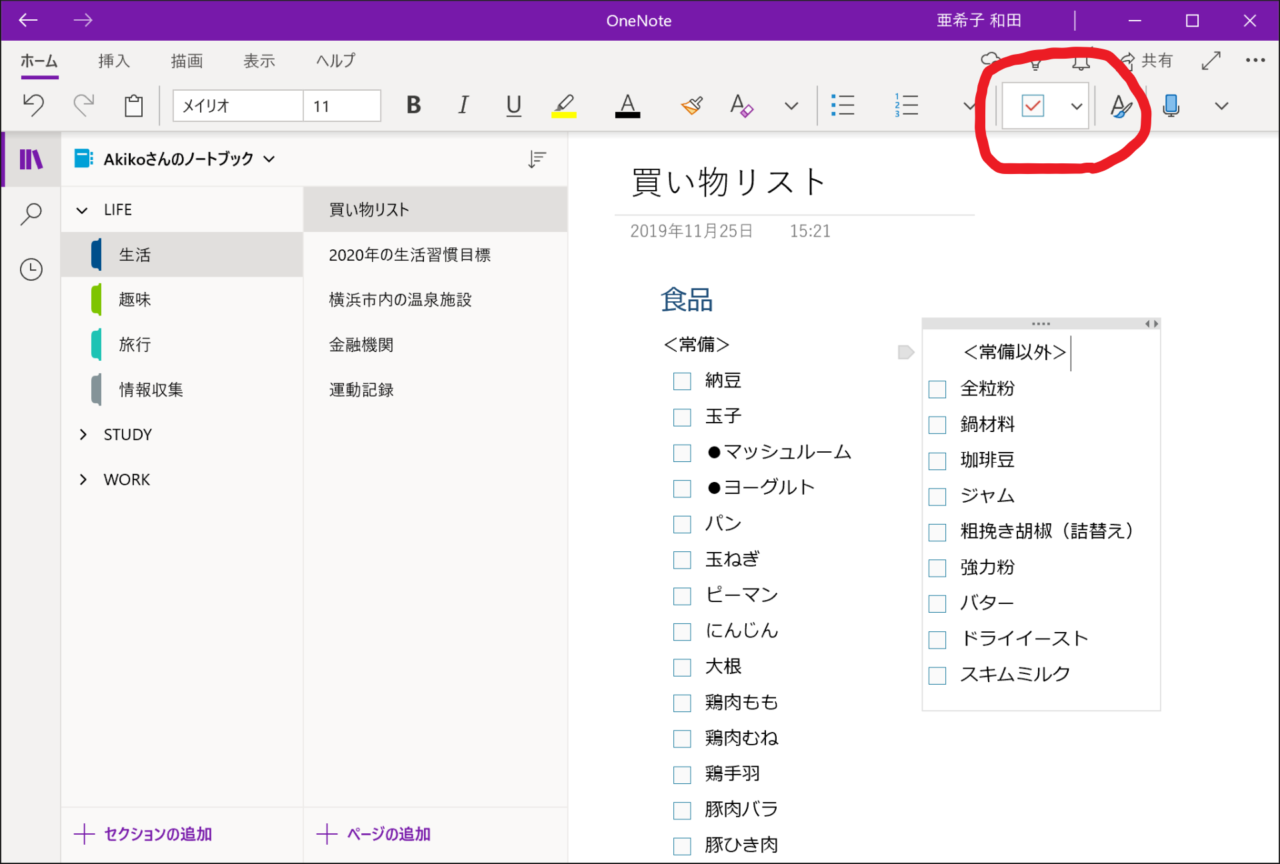
Task: Toggle Bold formatting
Action: point(413,105)
